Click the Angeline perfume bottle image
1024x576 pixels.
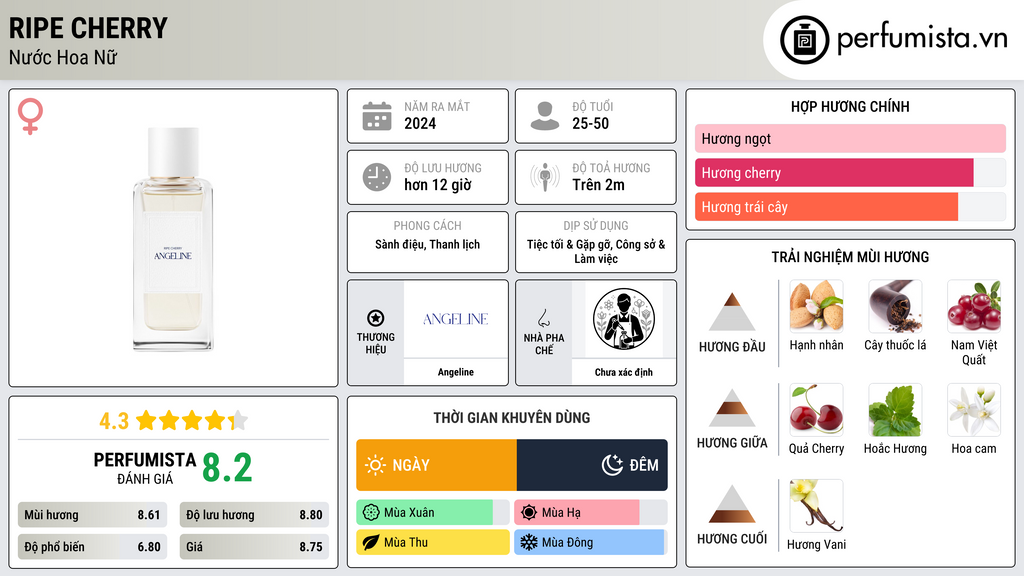coord(173,239)
